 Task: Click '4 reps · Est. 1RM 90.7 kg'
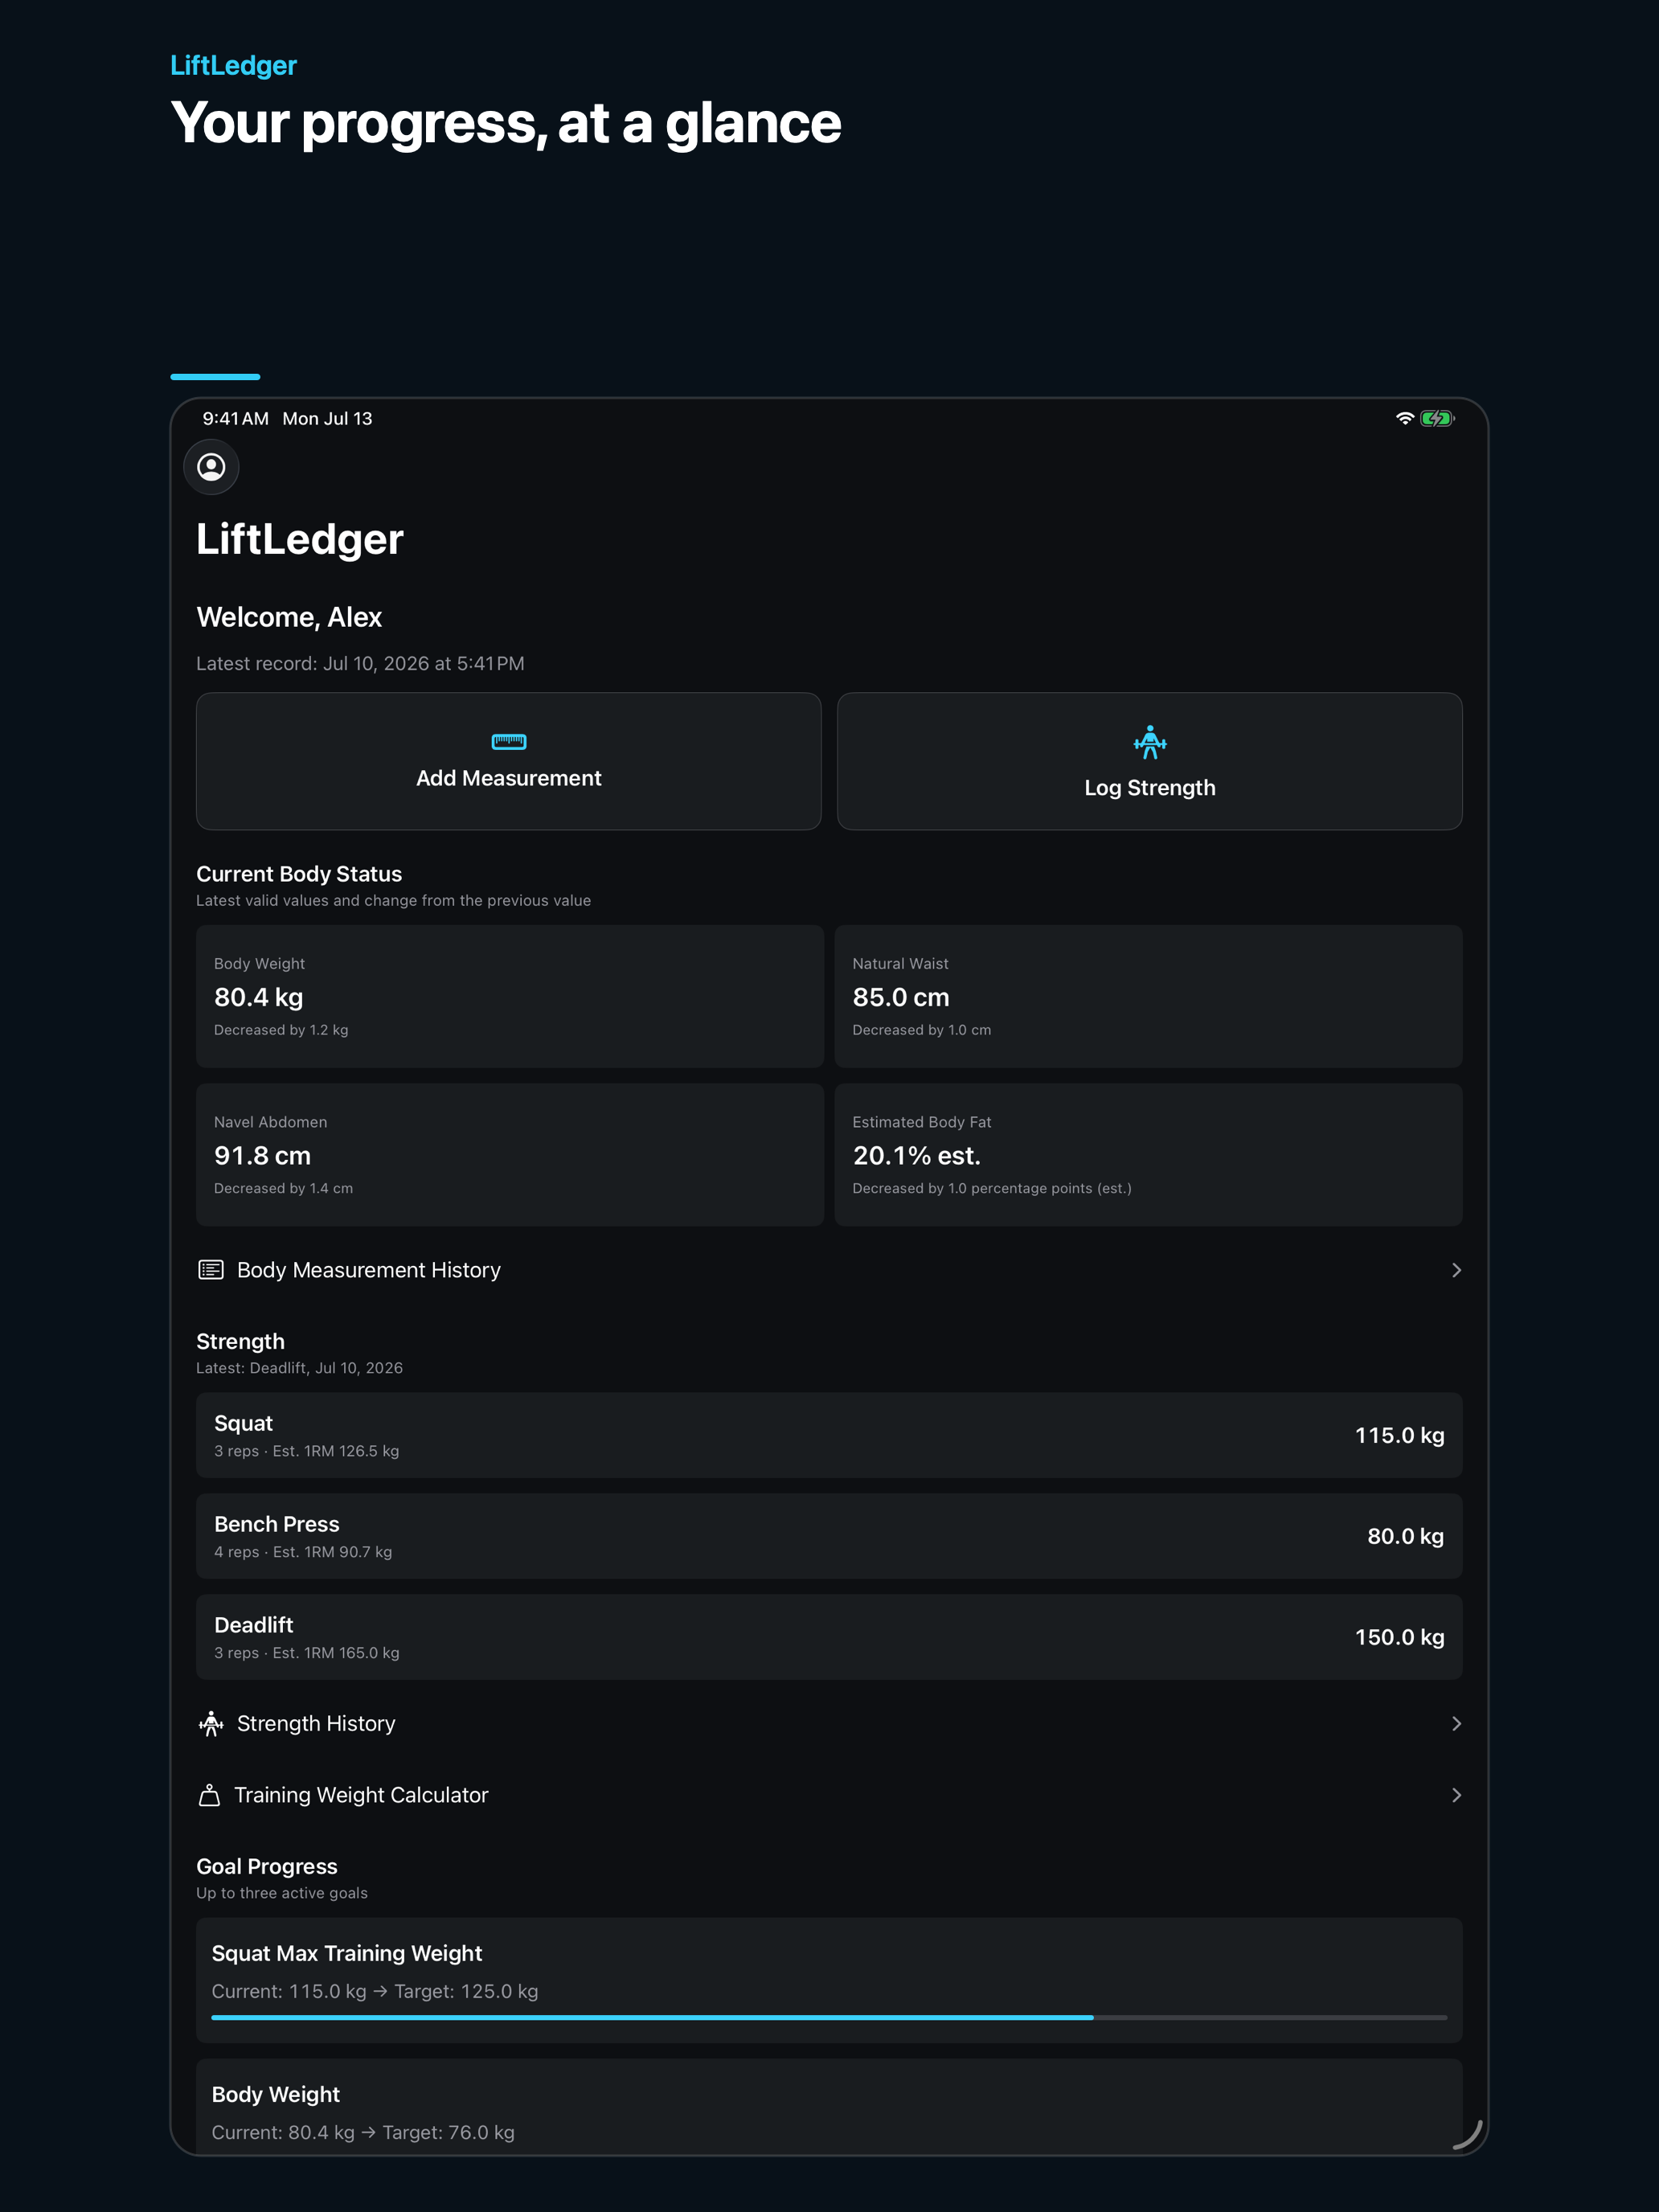[x=303, y=1552]
